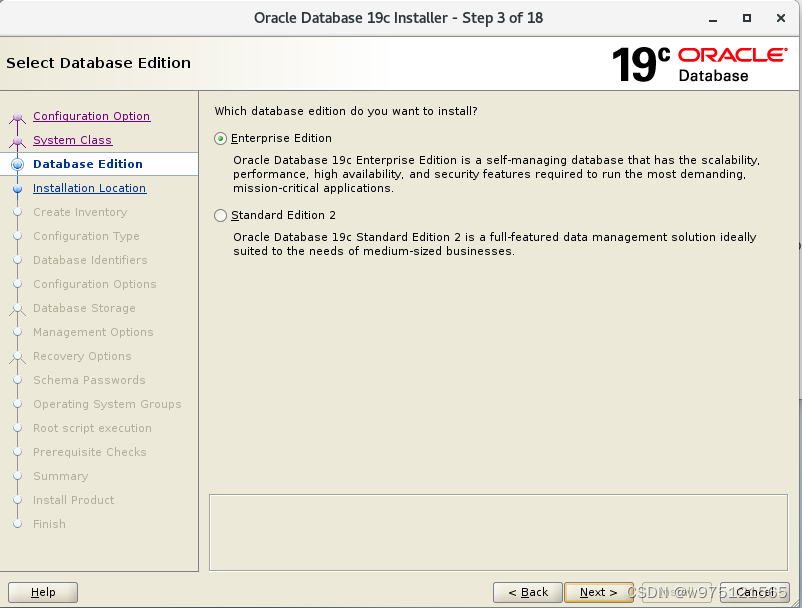Click Next to continue installation
The image size is (802, 608).
pos(597,592)
